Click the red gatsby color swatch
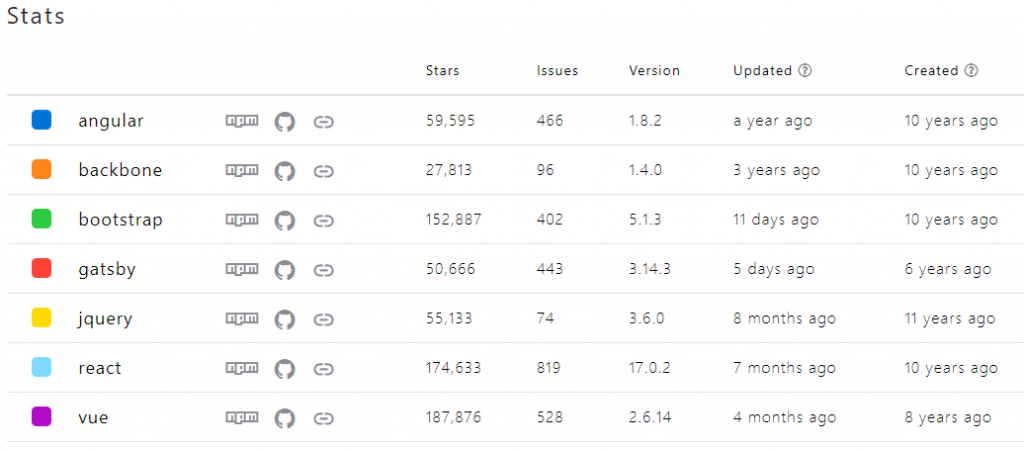Image resolution: width=1024 pixels, height=451 pixels. pyautogui.click(x=42, y=269)
